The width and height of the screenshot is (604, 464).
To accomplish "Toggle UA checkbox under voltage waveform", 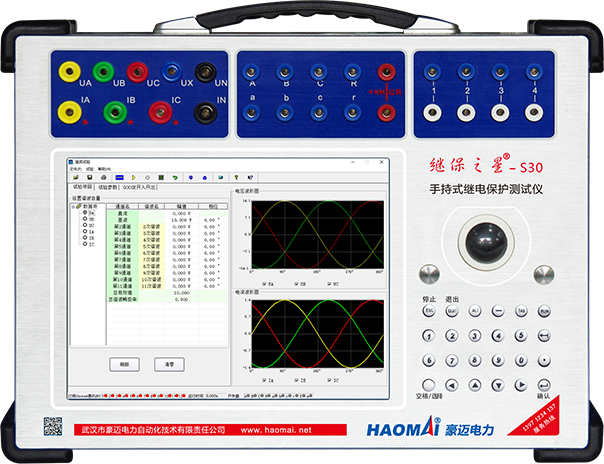I will coord(264,284).
